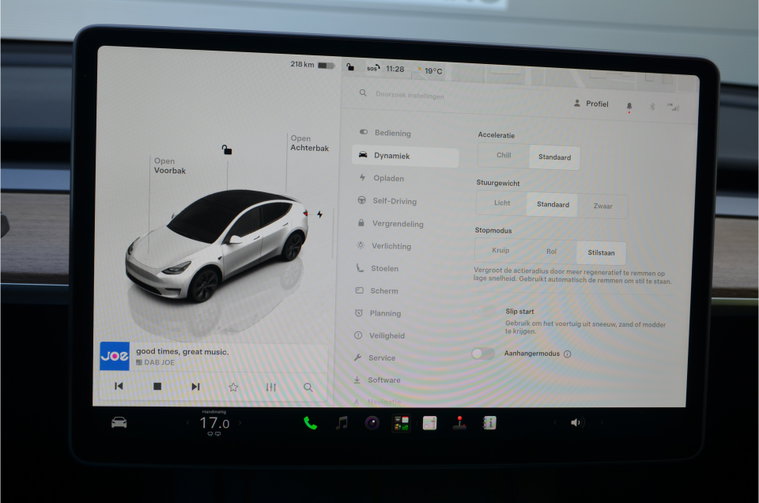Tap the JOE radio station logo
The image size is (759, 503).
pyautogui.click(x=115, y=356)
